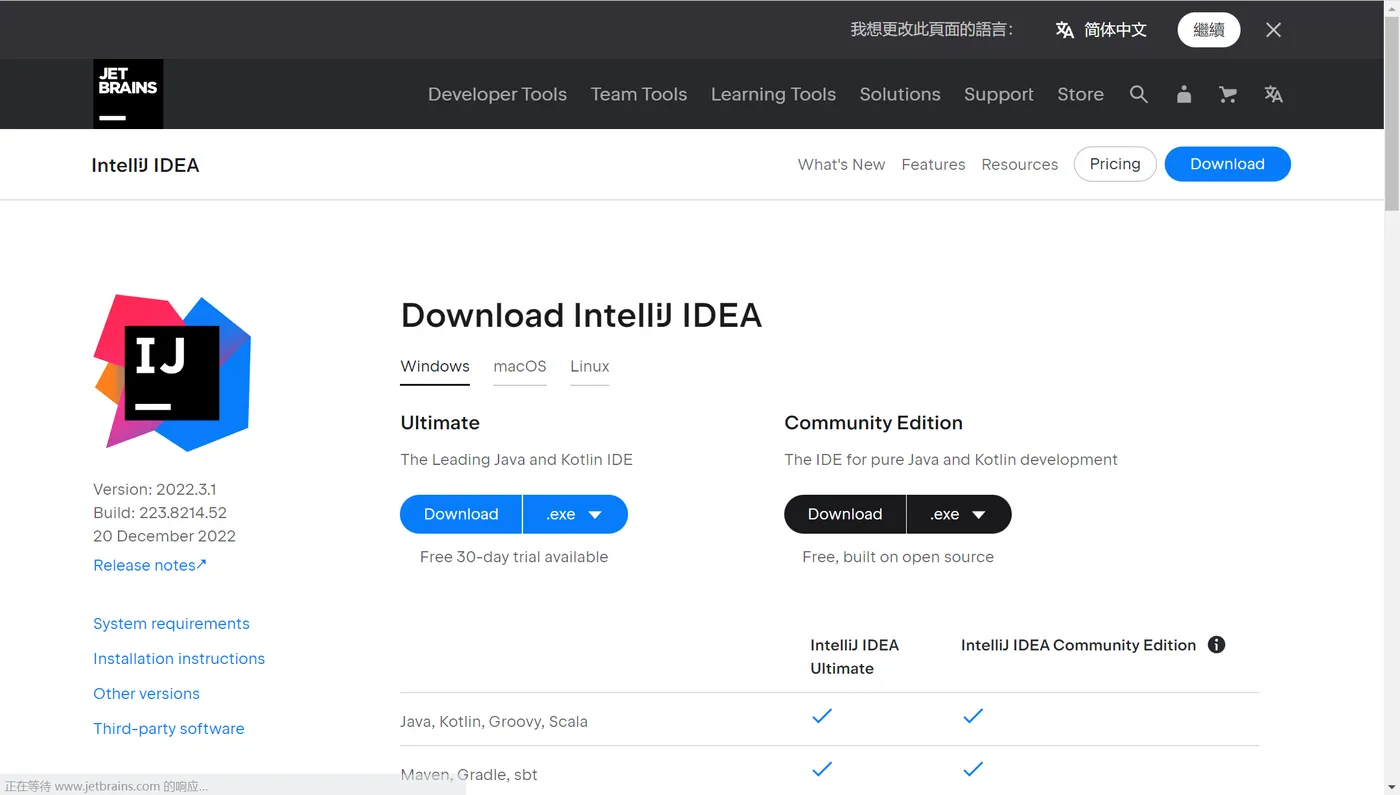
Task: Click the 'Java, Kotlin, Groovy, Scala' row text
Action: [x=494, y=721]
